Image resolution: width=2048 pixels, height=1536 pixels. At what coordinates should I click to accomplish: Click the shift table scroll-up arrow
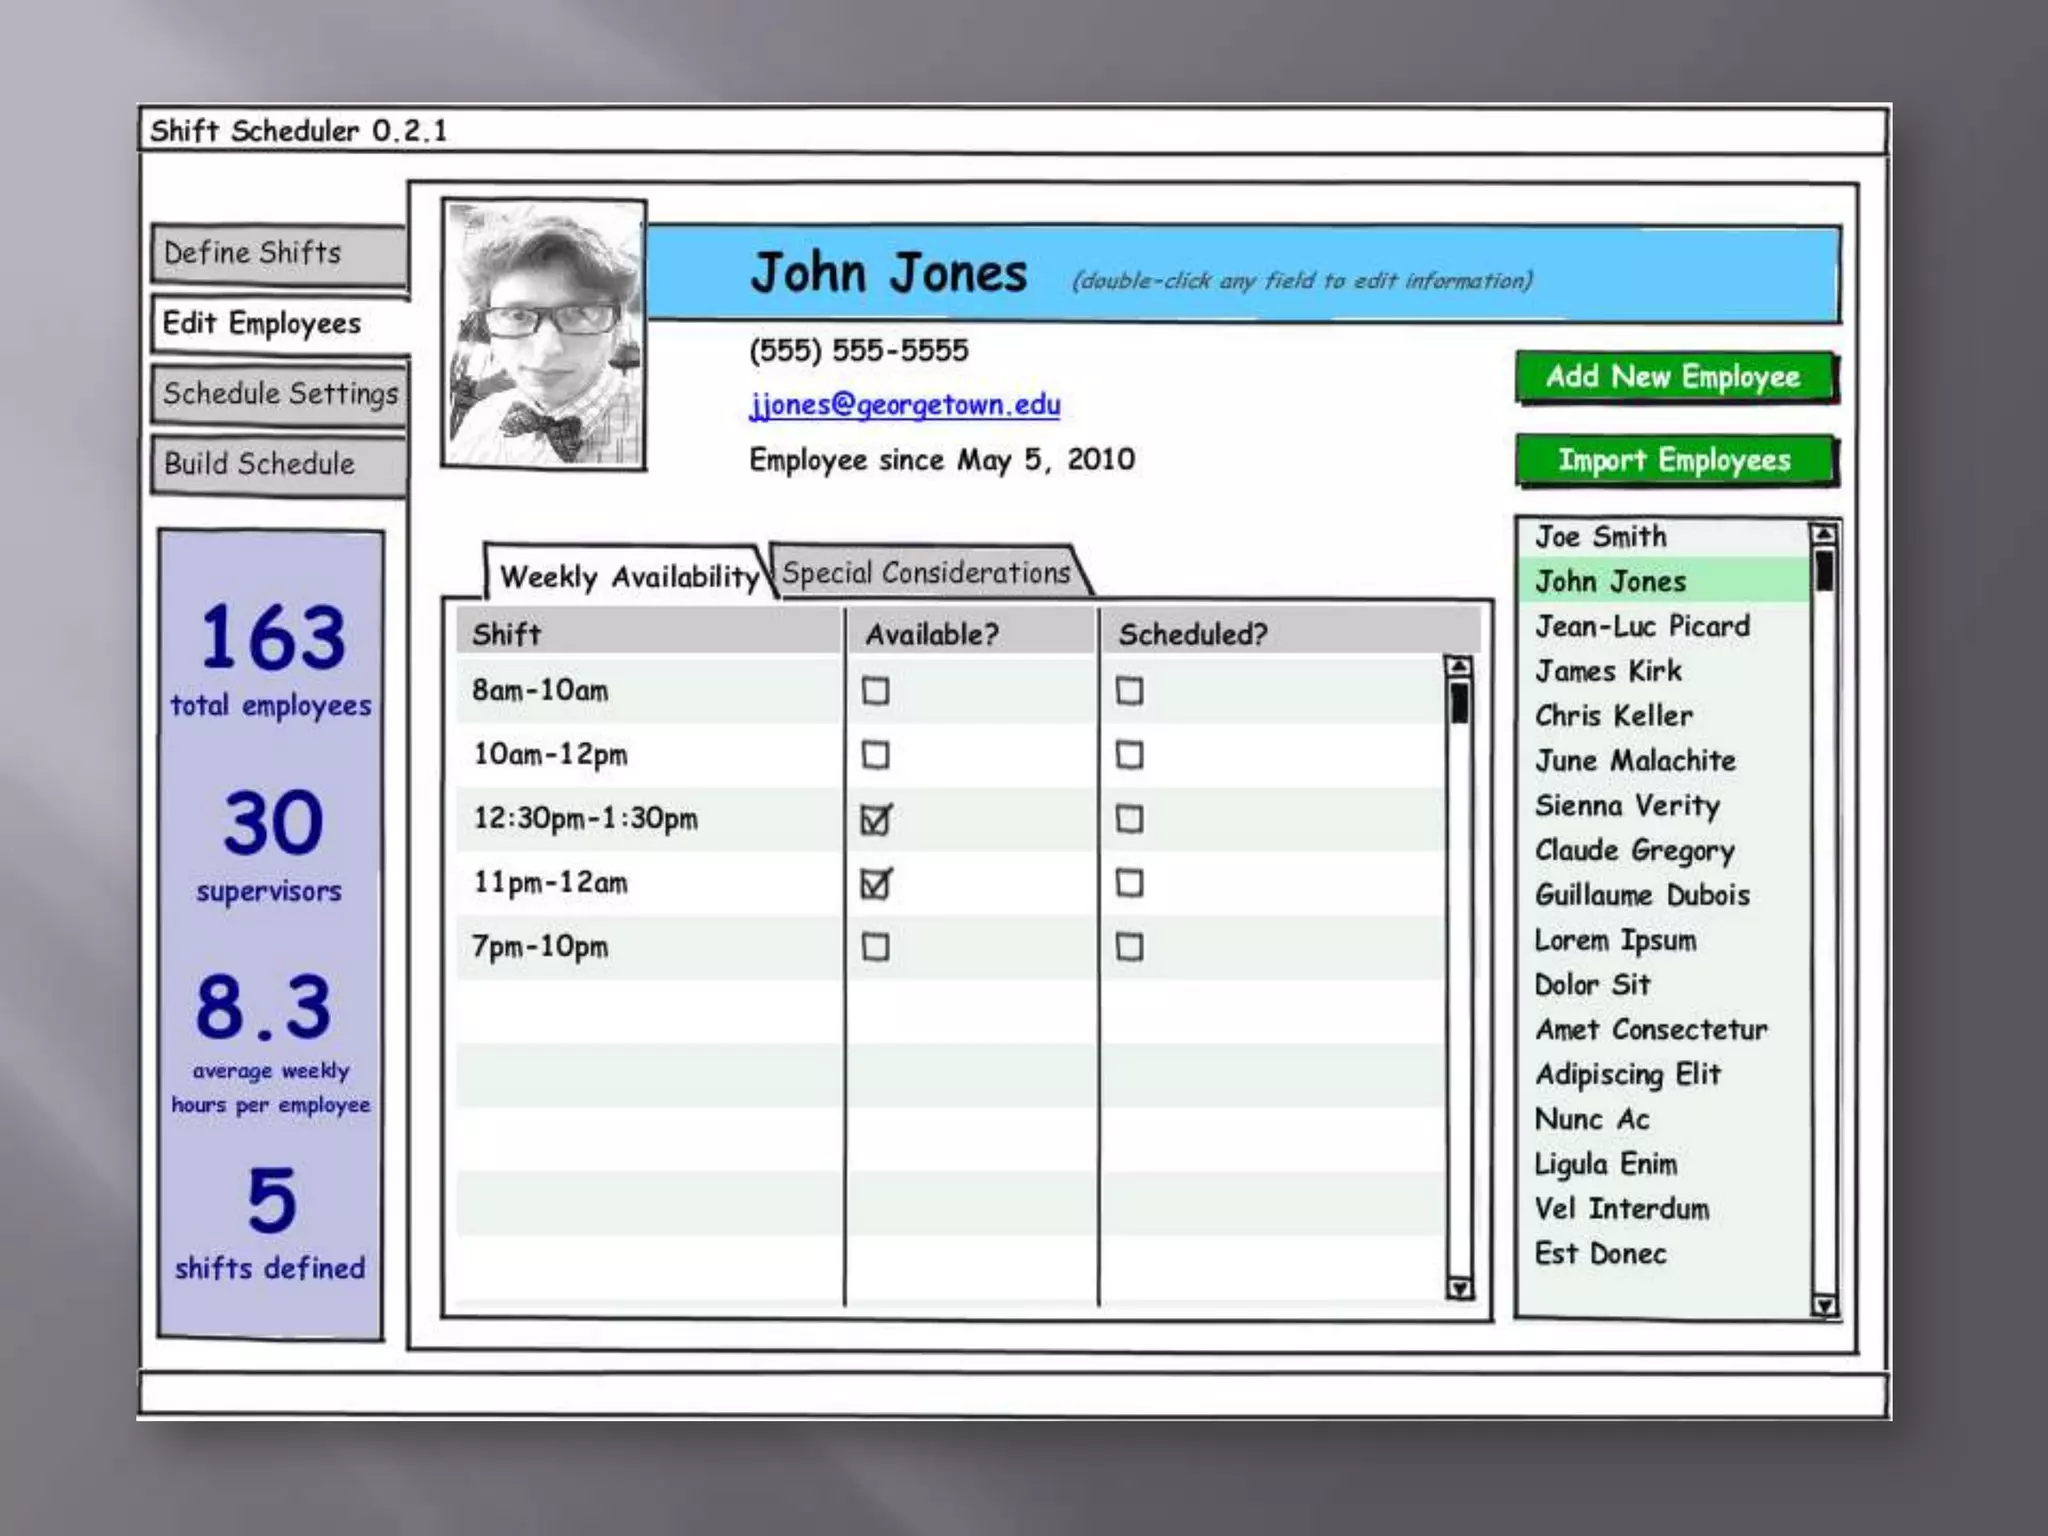coord(1459,667)
